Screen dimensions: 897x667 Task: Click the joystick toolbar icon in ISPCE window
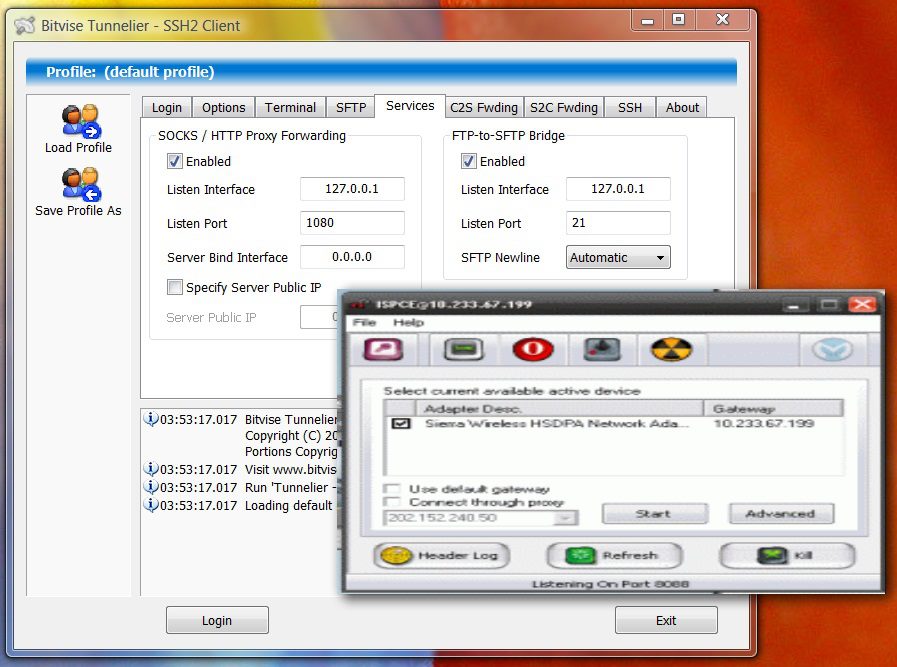602,349
